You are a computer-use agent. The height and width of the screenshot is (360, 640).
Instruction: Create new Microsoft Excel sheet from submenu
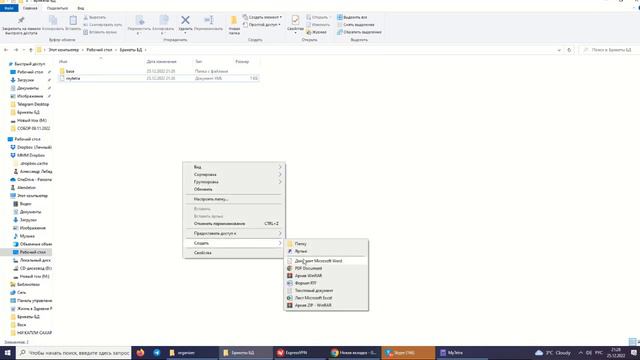point(326,298)
